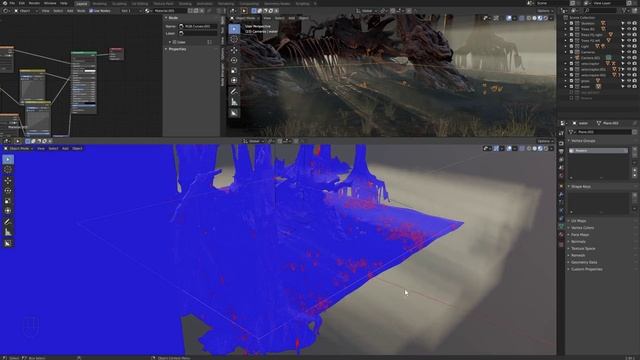640x360 pixels.
Task: Open Global orientation dropdown in lower viewport header
Action: pyautogui.click(x=254, y=141)
